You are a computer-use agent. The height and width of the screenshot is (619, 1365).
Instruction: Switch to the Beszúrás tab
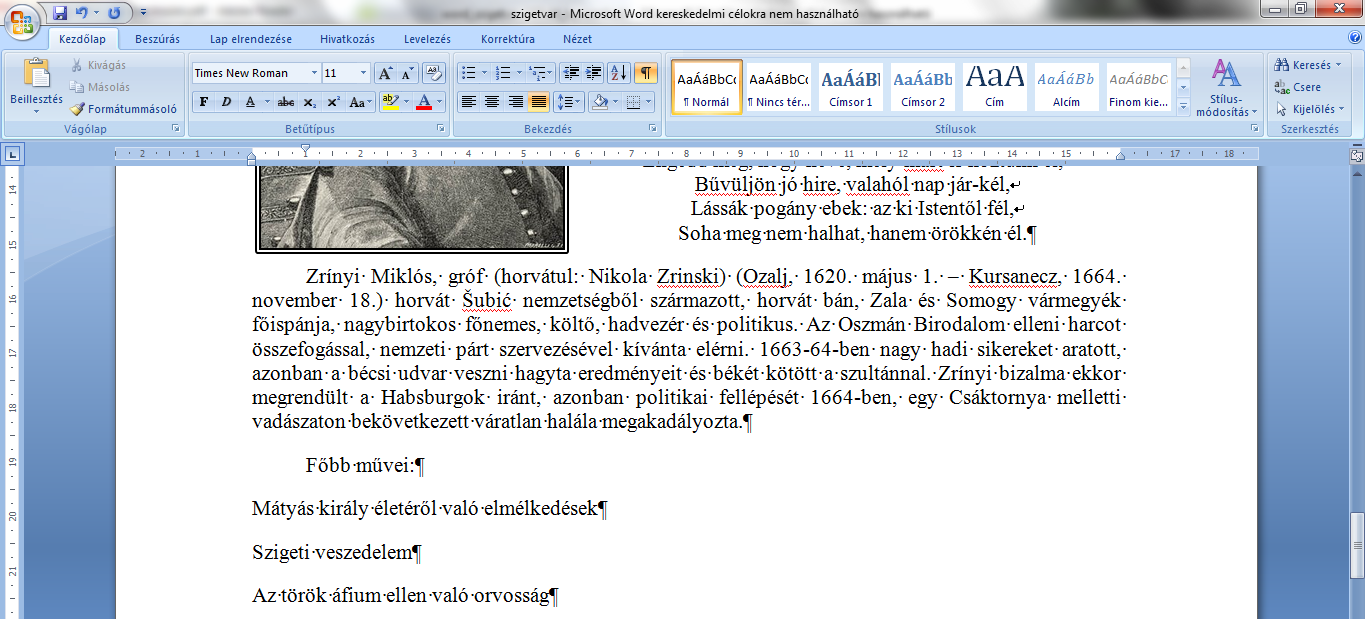click(x=157, y=39)
